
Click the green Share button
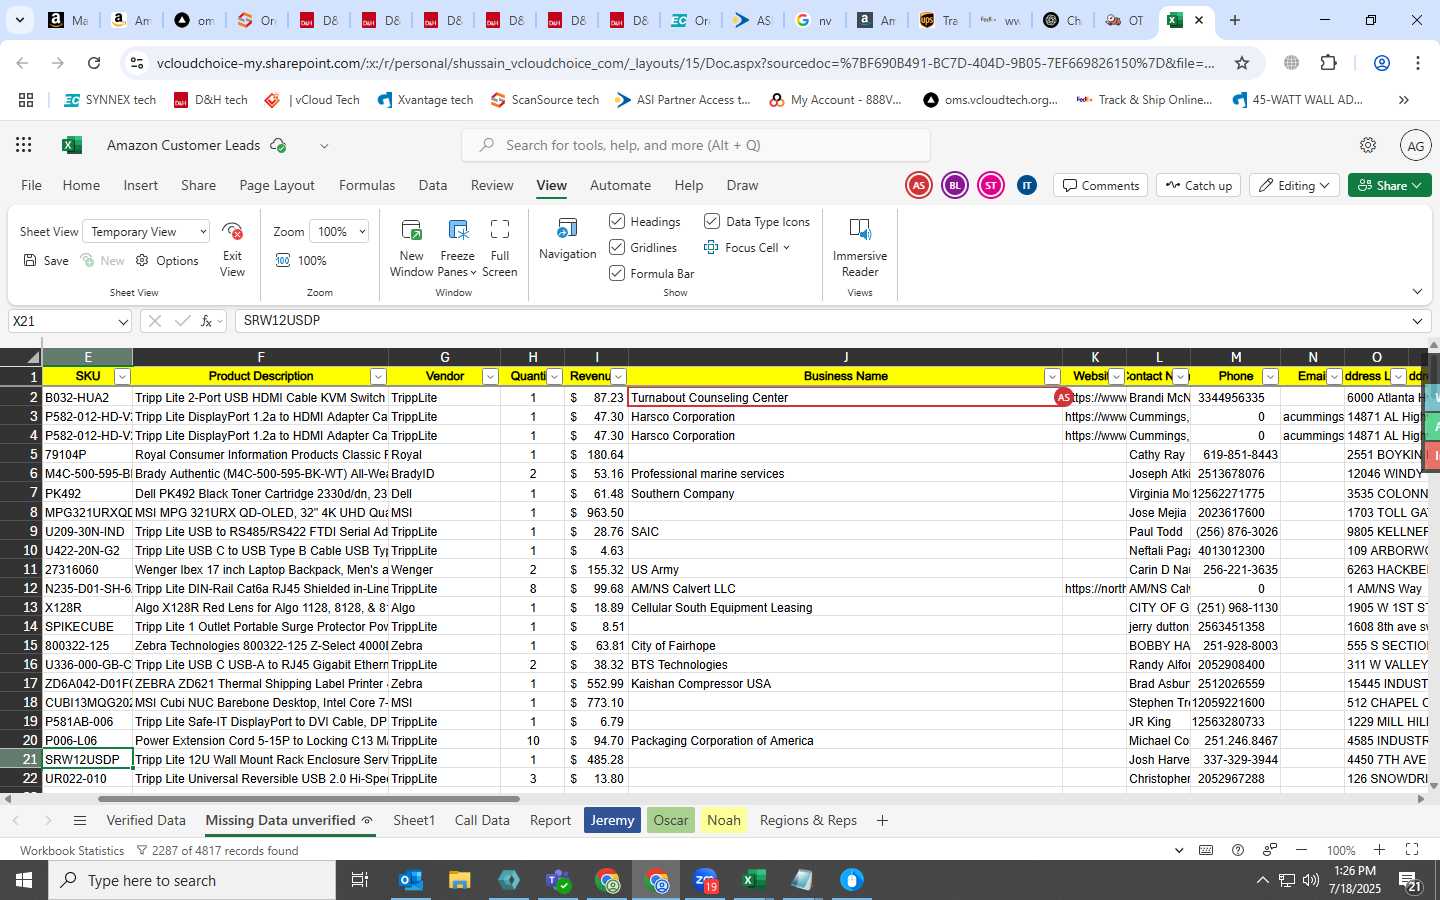pos(1389,185)
